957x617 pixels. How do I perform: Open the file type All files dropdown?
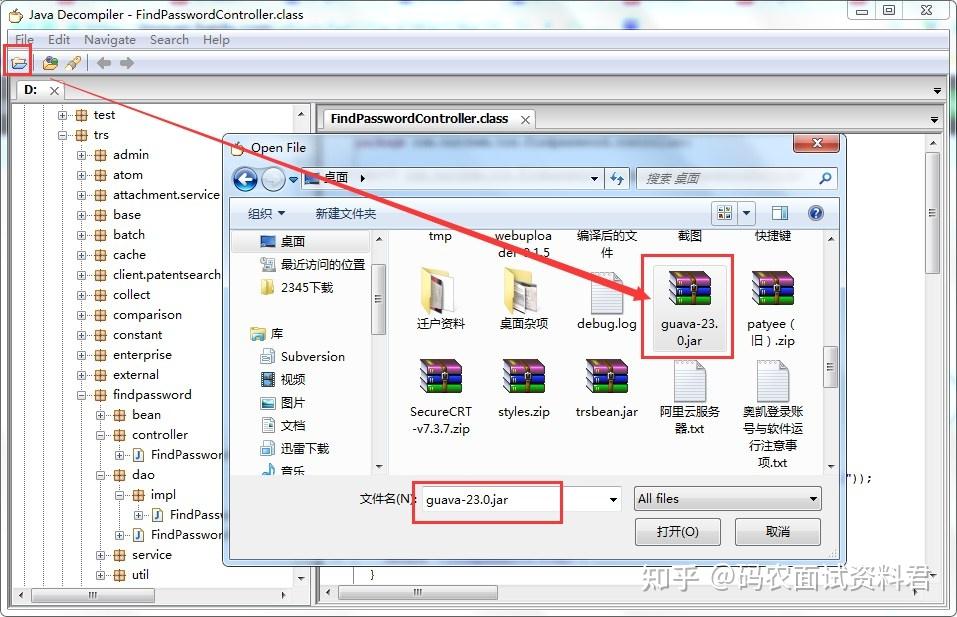click(x=728, y=499)
